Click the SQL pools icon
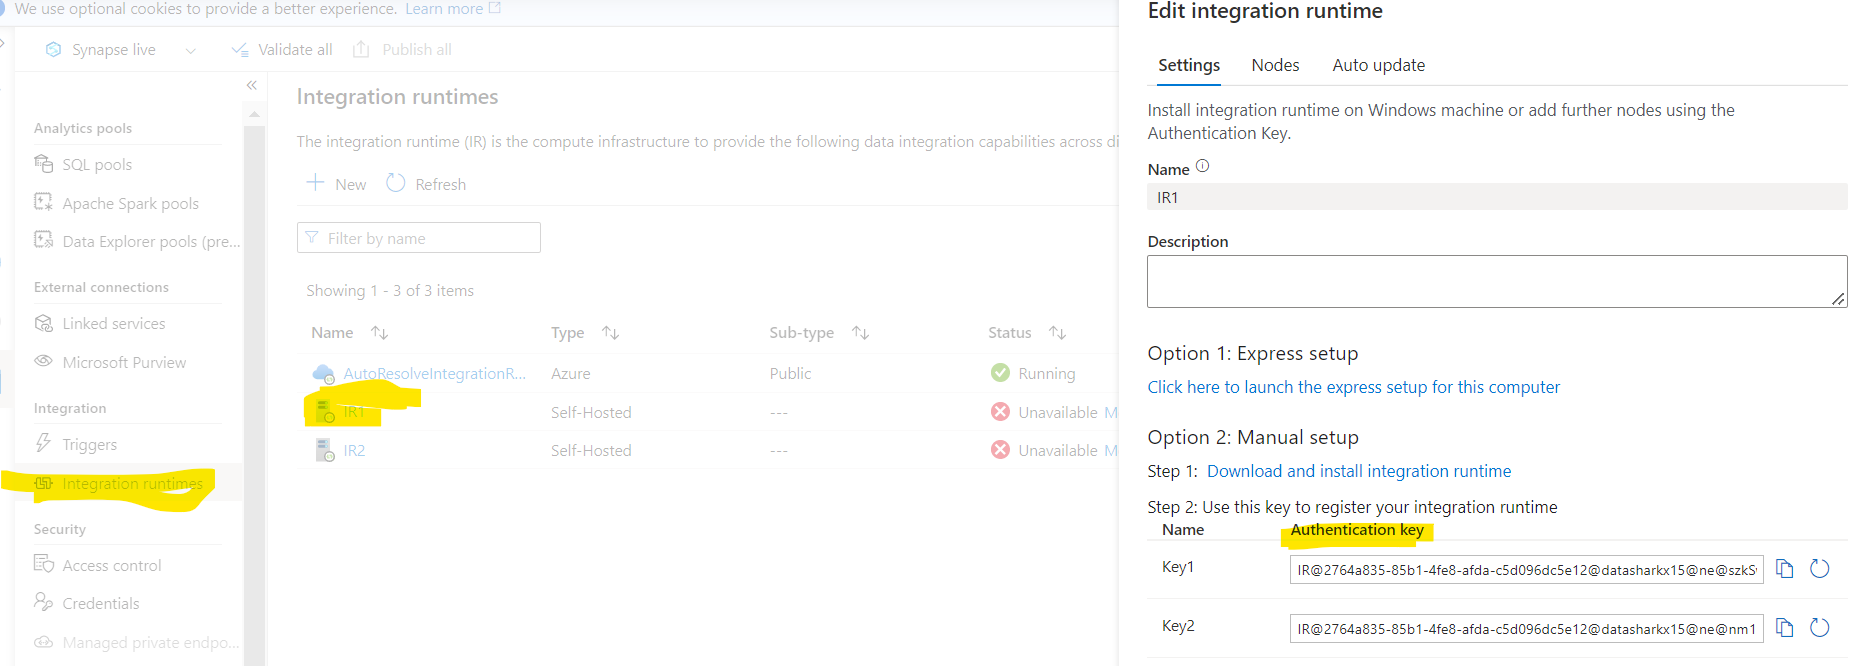Viewport: 1857px width, 666px height. point(44,164)
